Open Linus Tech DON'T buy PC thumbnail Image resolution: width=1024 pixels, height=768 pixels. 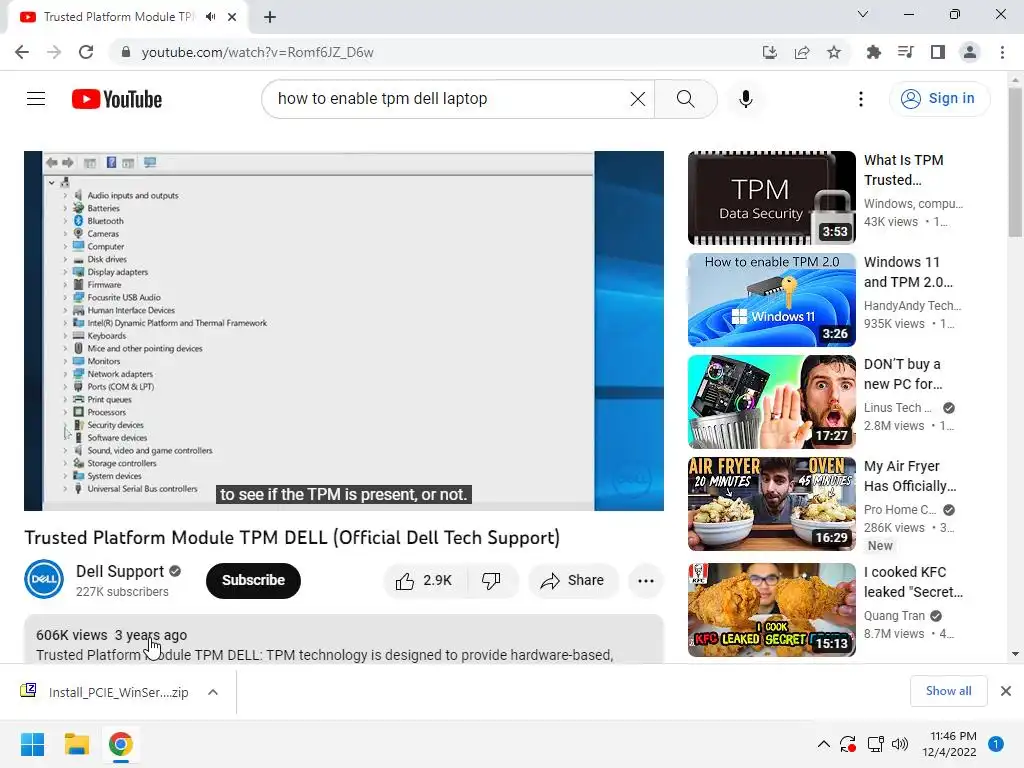pos(771,402)
